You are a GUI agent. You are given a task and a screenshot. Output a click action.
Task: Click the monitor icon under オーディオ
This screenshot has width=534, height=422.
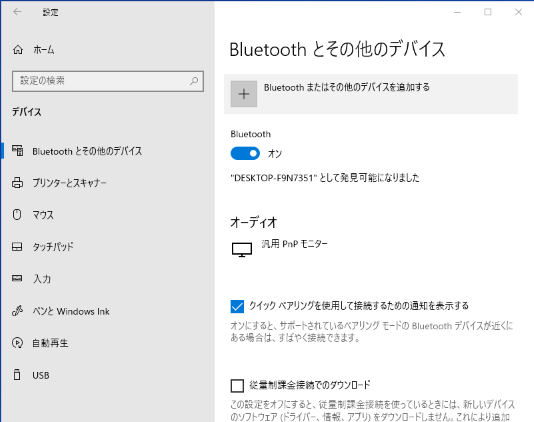point(242,249)
